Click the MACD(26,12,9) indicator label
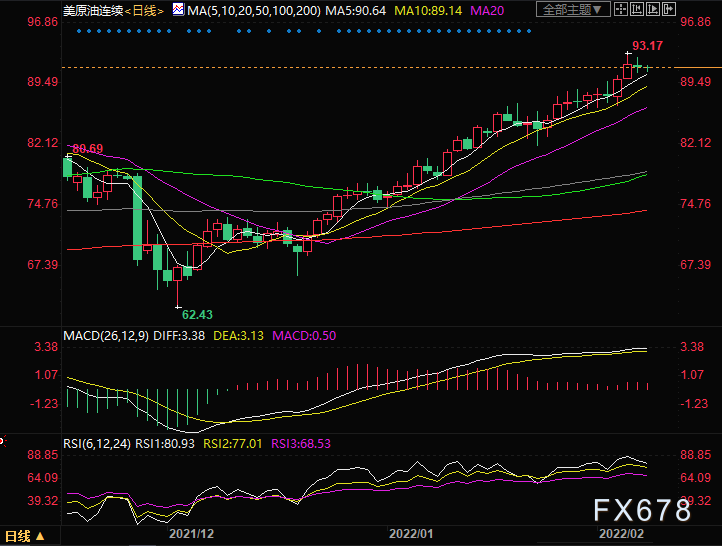 tap(106, 336)
